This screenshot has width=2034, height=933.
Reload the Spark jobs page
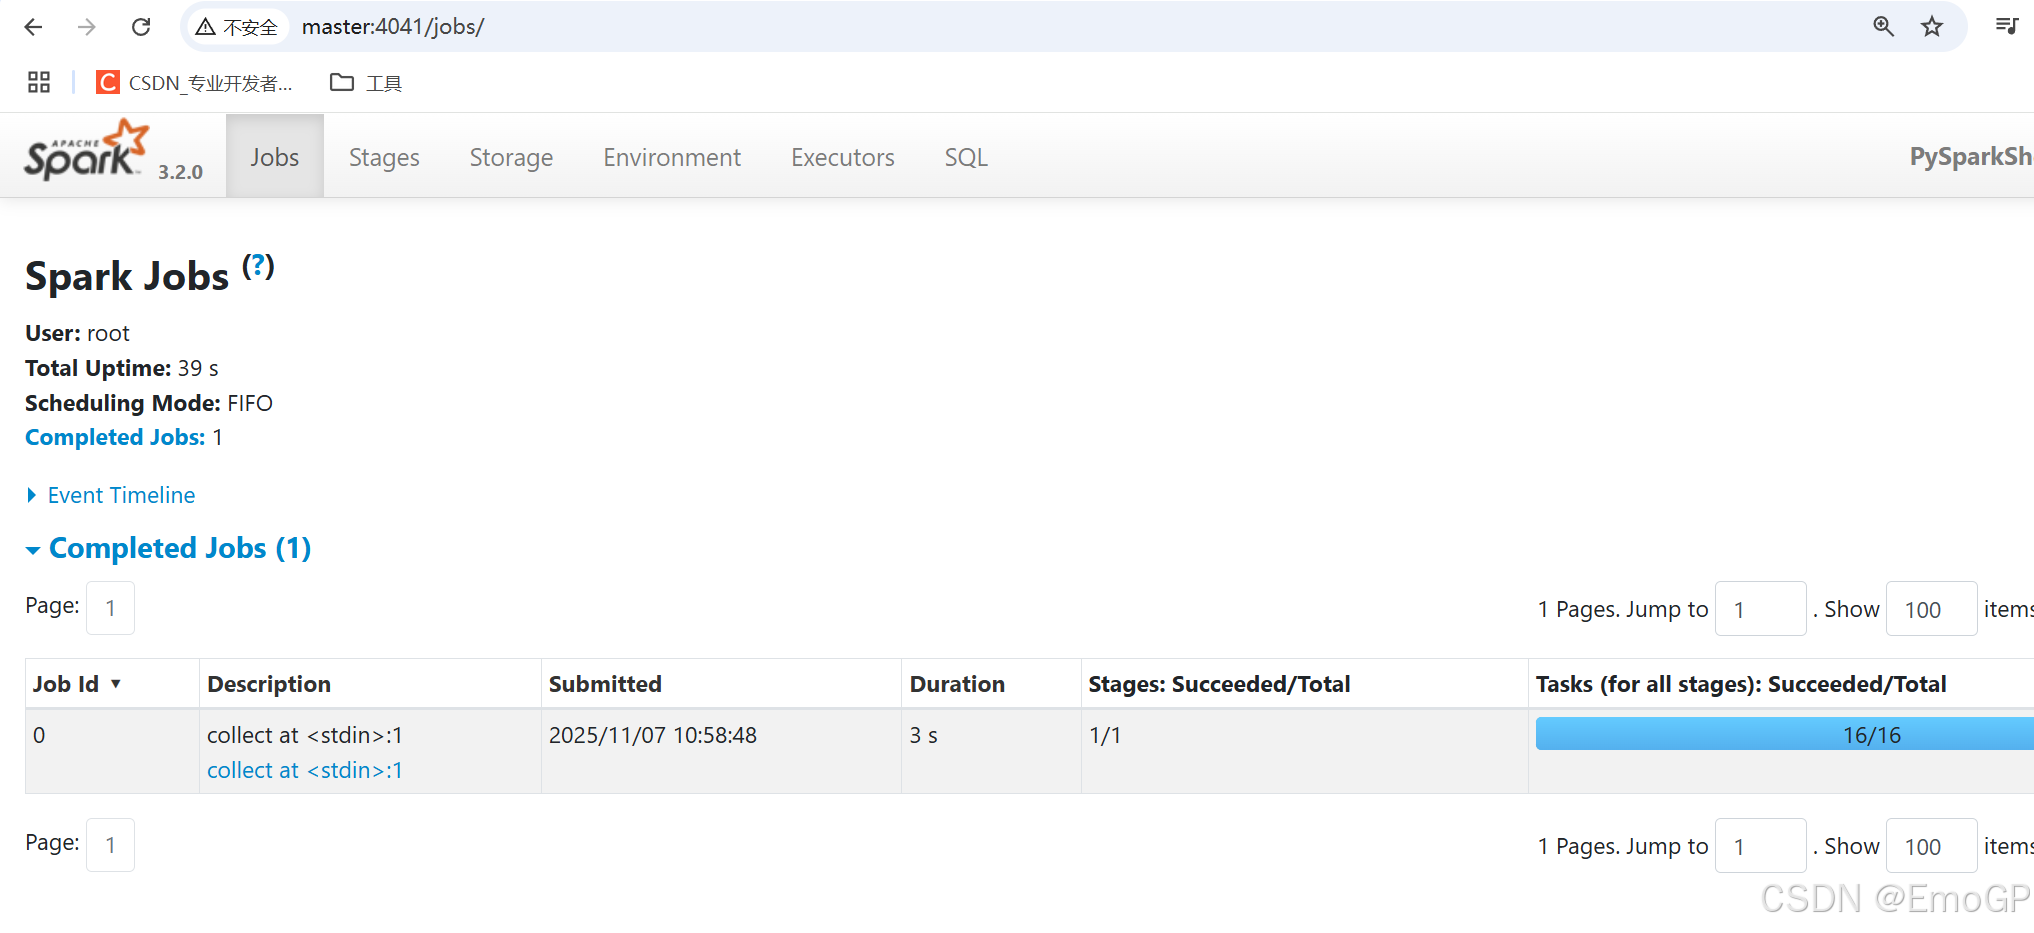[141, 27]
